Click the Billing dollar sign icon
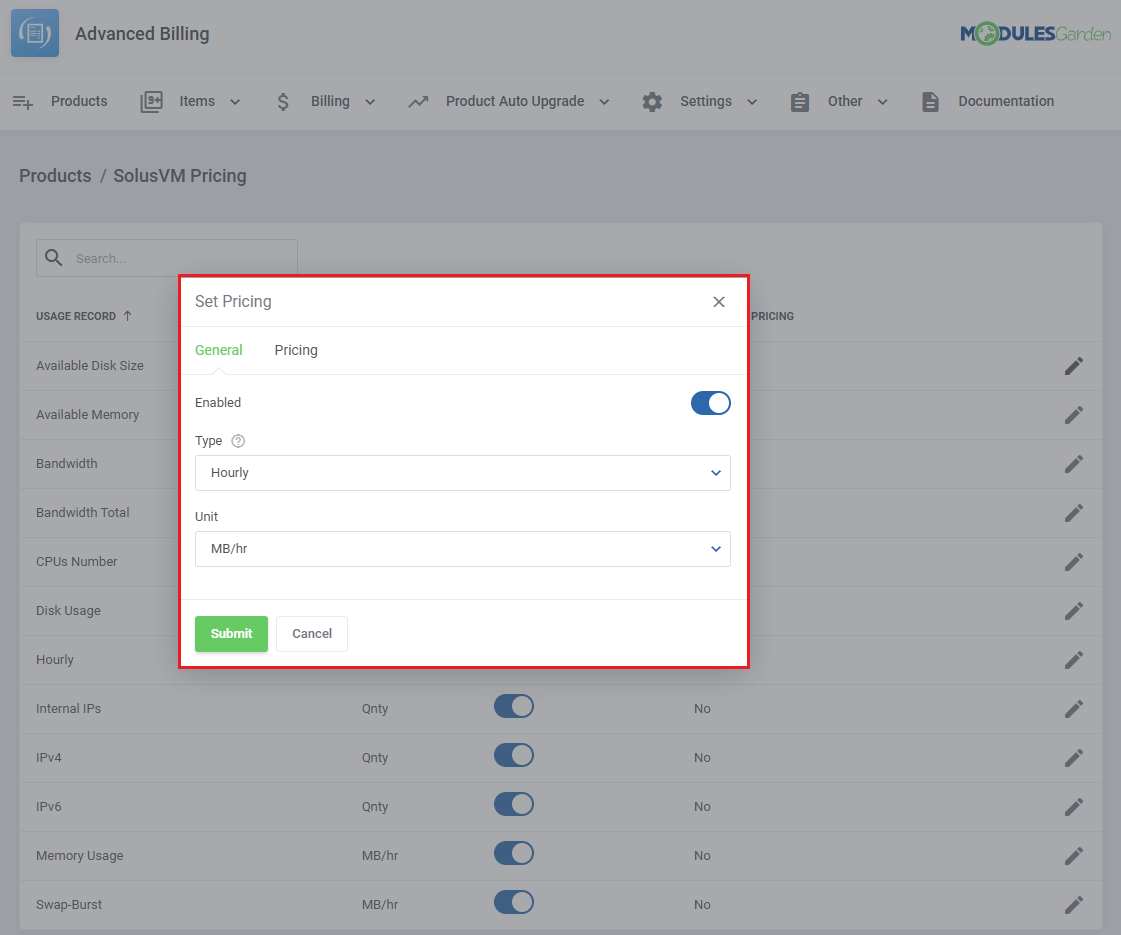1121x935 pixels. [283, 102]
